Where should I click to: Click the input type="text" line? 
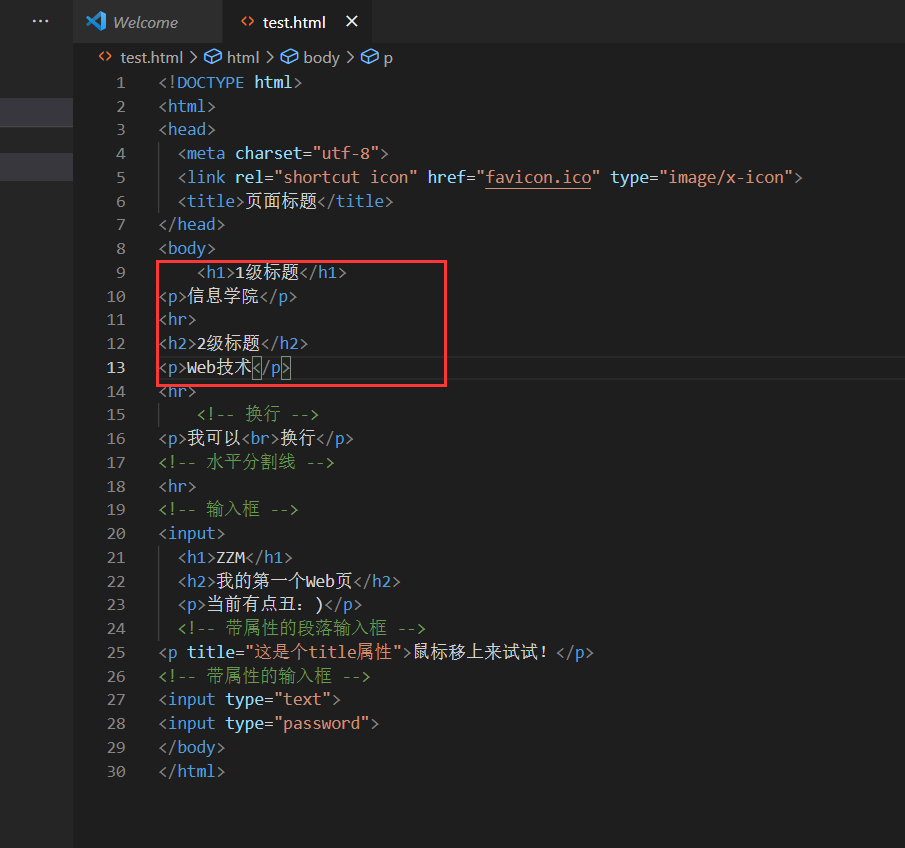(x=249, y=700)
